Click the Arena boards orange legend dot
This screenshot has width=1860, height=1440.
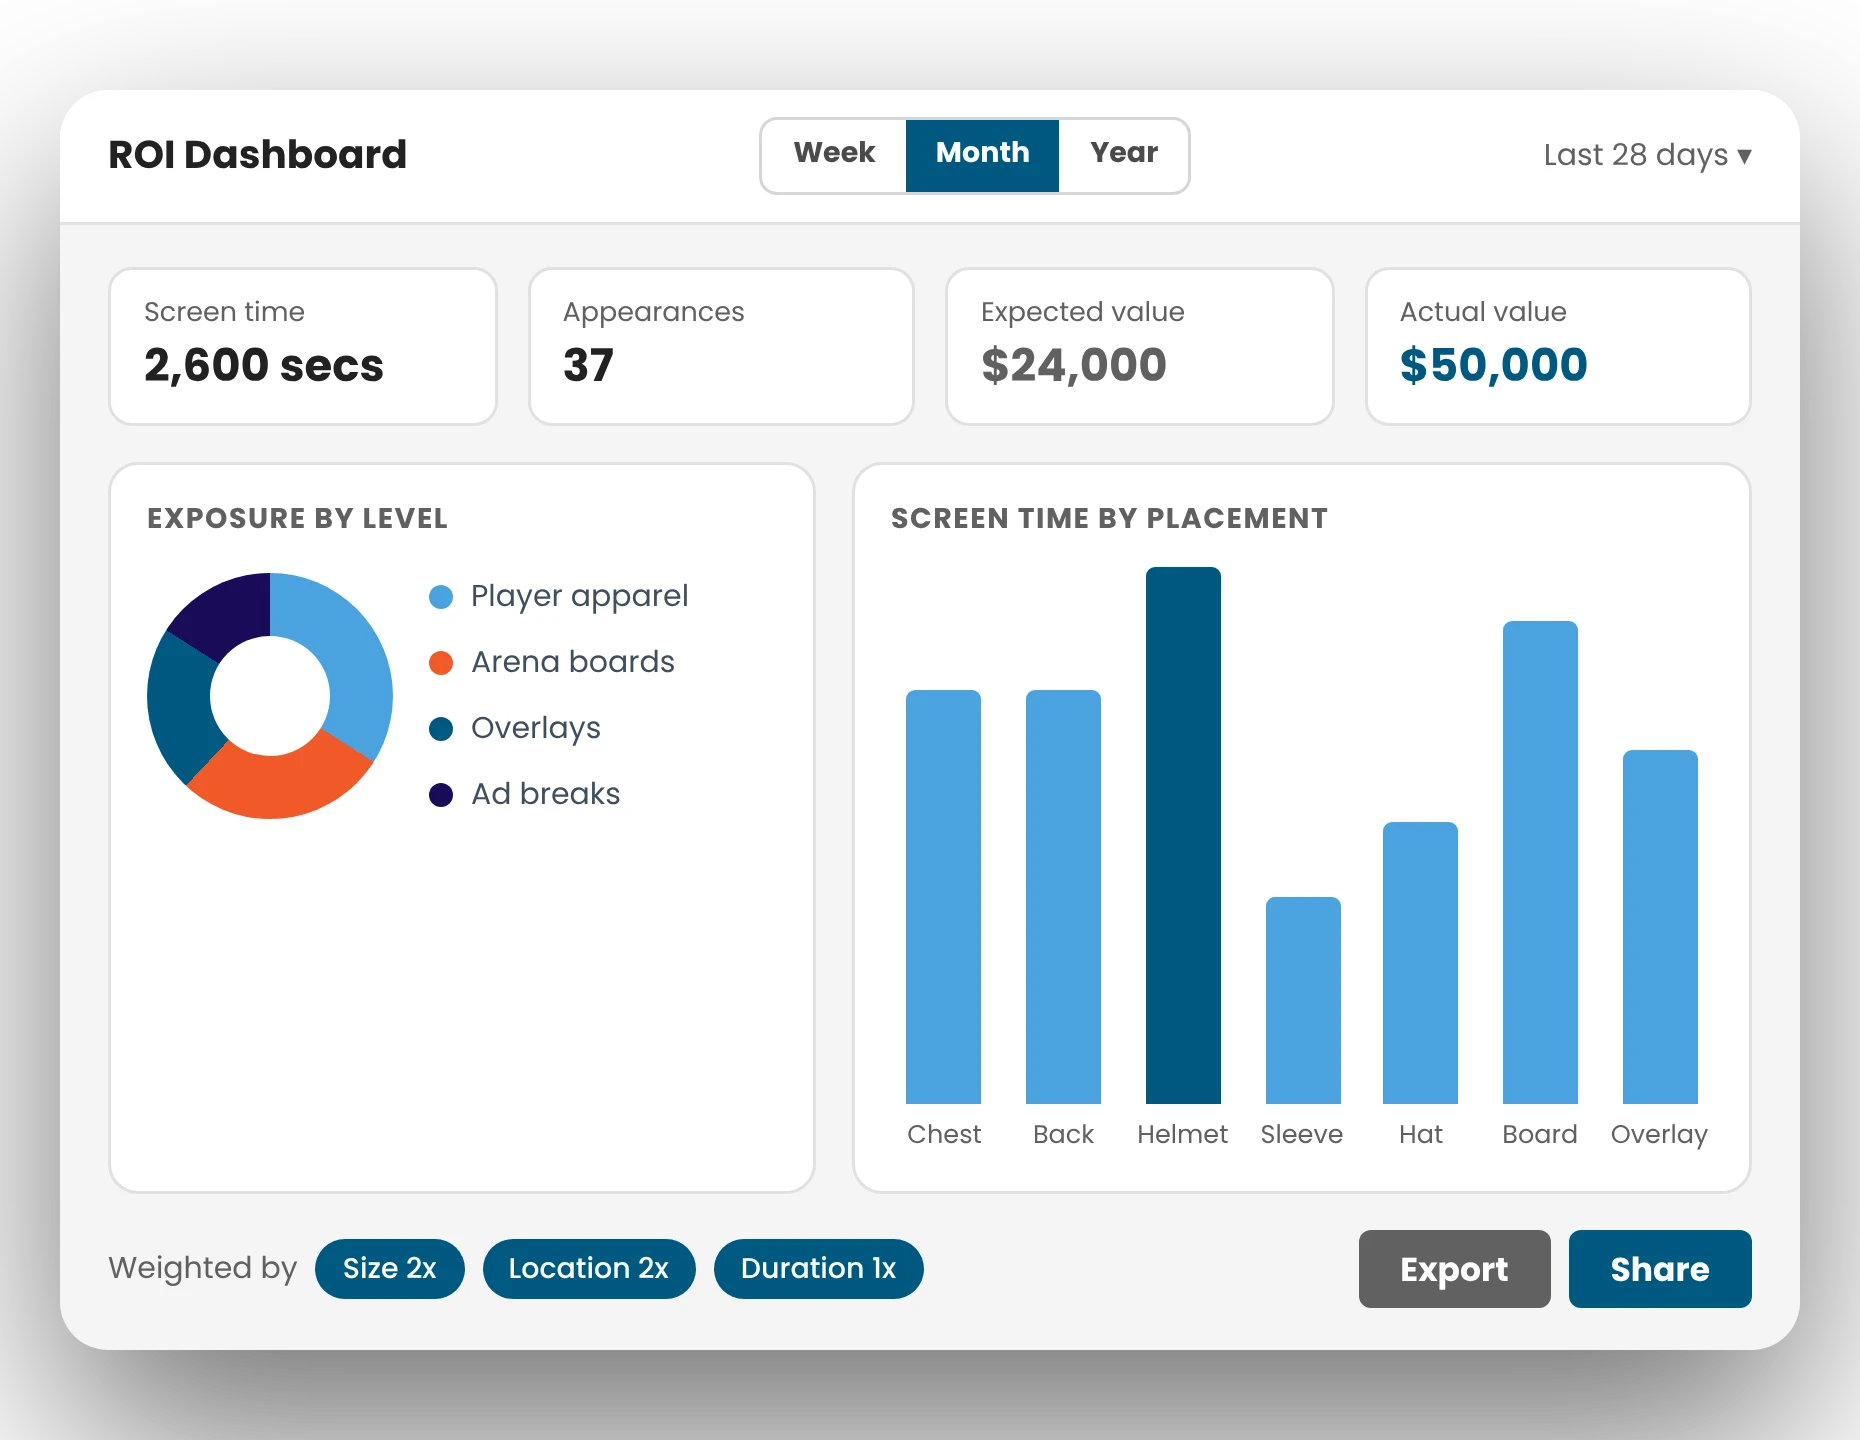tap(441, 663)
